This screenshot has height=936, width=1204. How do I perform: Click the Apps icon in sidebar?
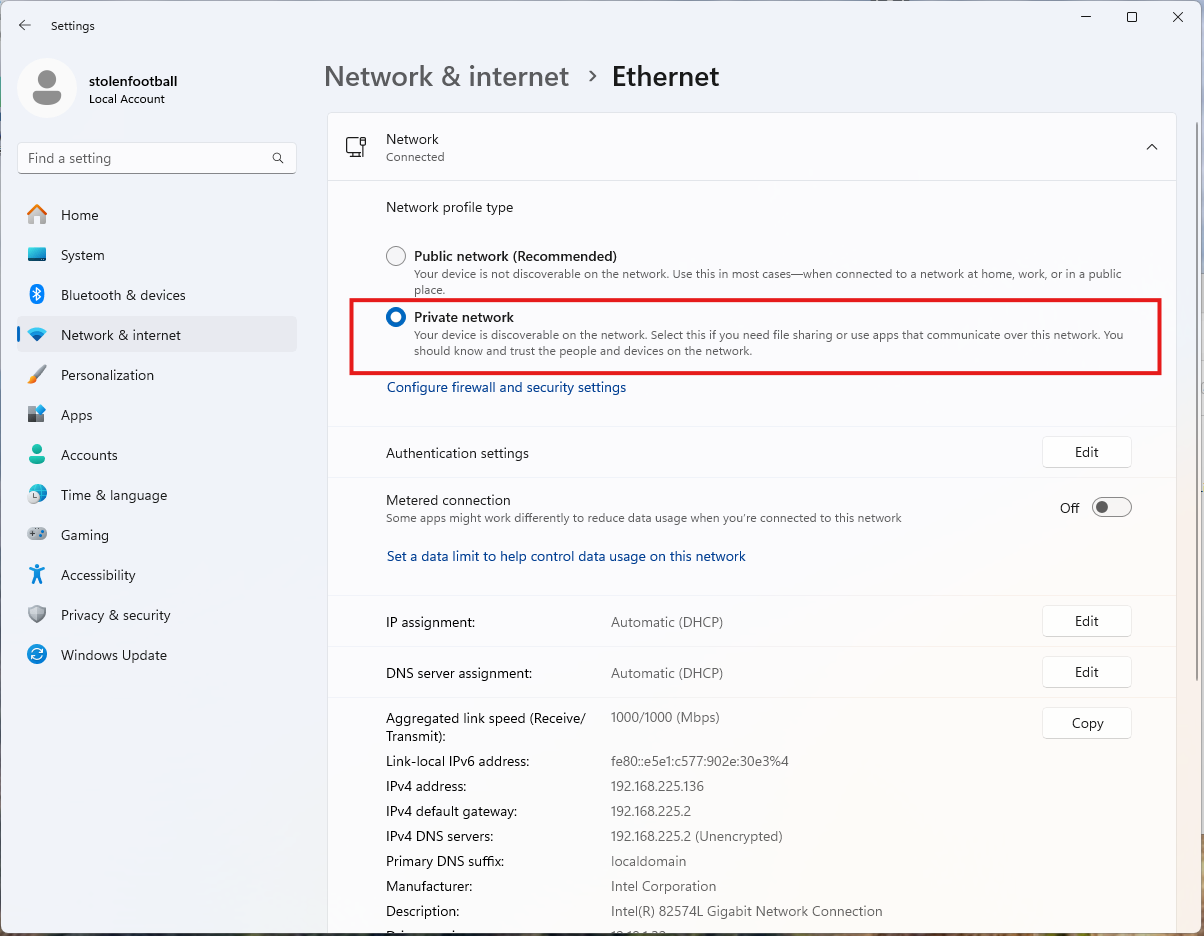(37, 414)
